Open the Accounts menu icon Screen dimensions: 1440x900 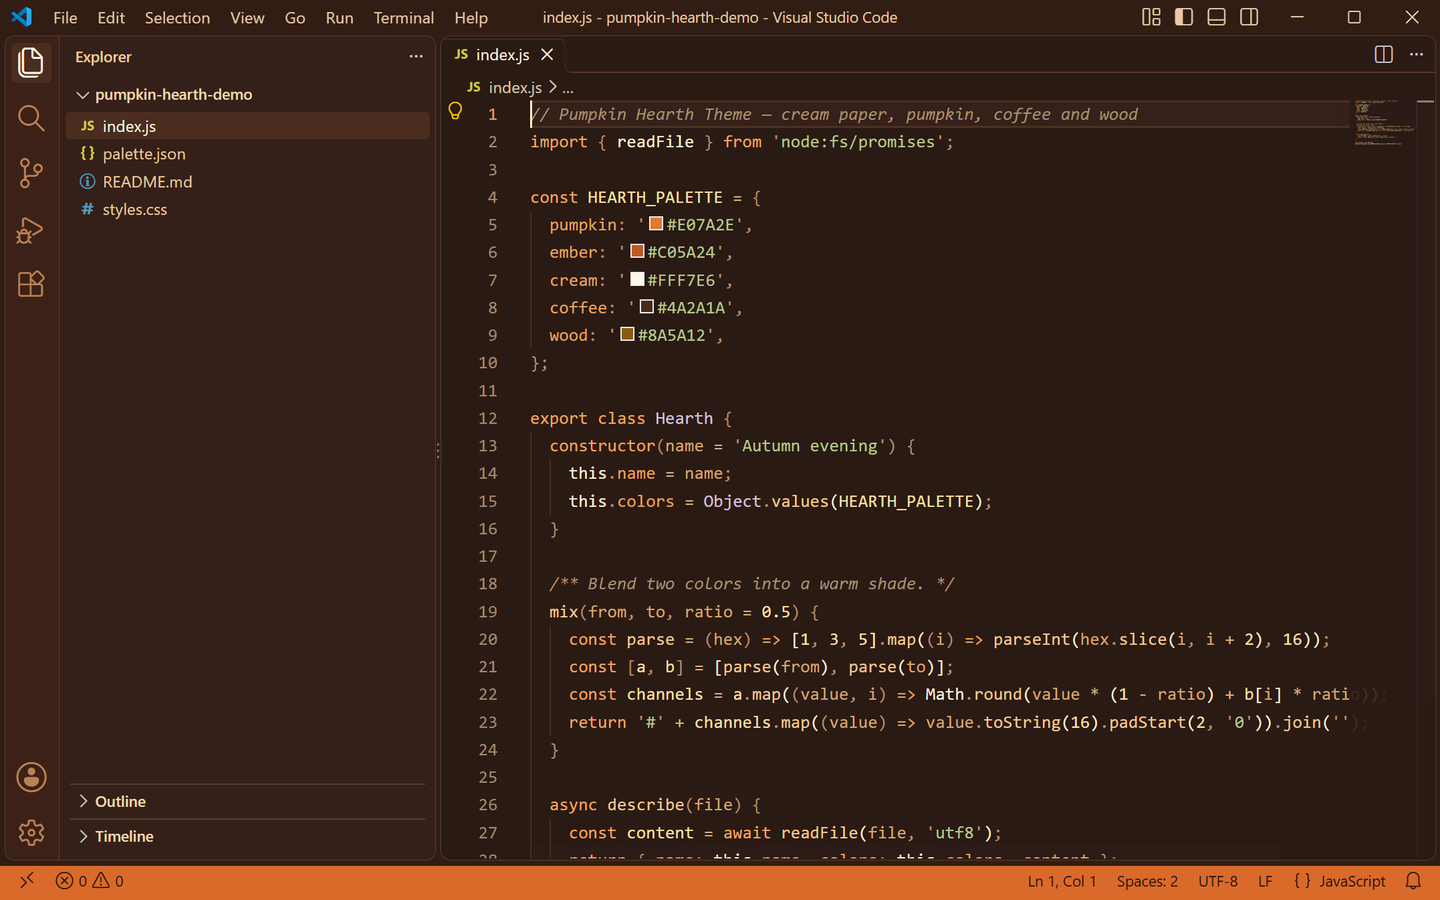31,777
